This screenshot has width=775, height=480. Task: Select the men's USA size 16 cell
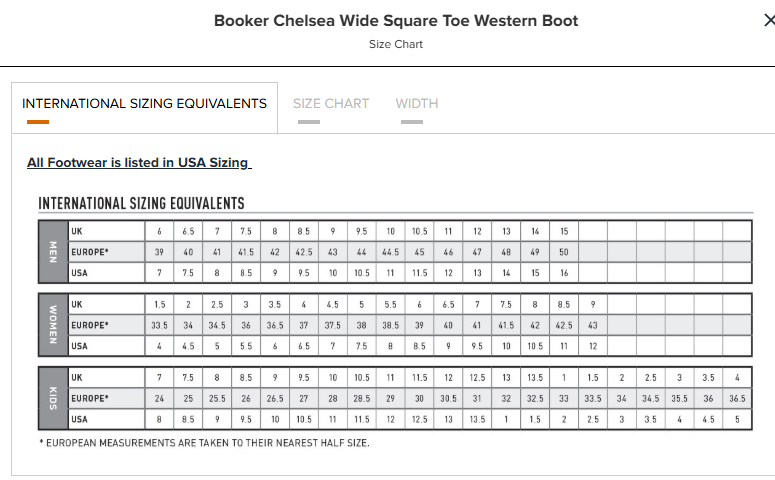tap(564, 273)
